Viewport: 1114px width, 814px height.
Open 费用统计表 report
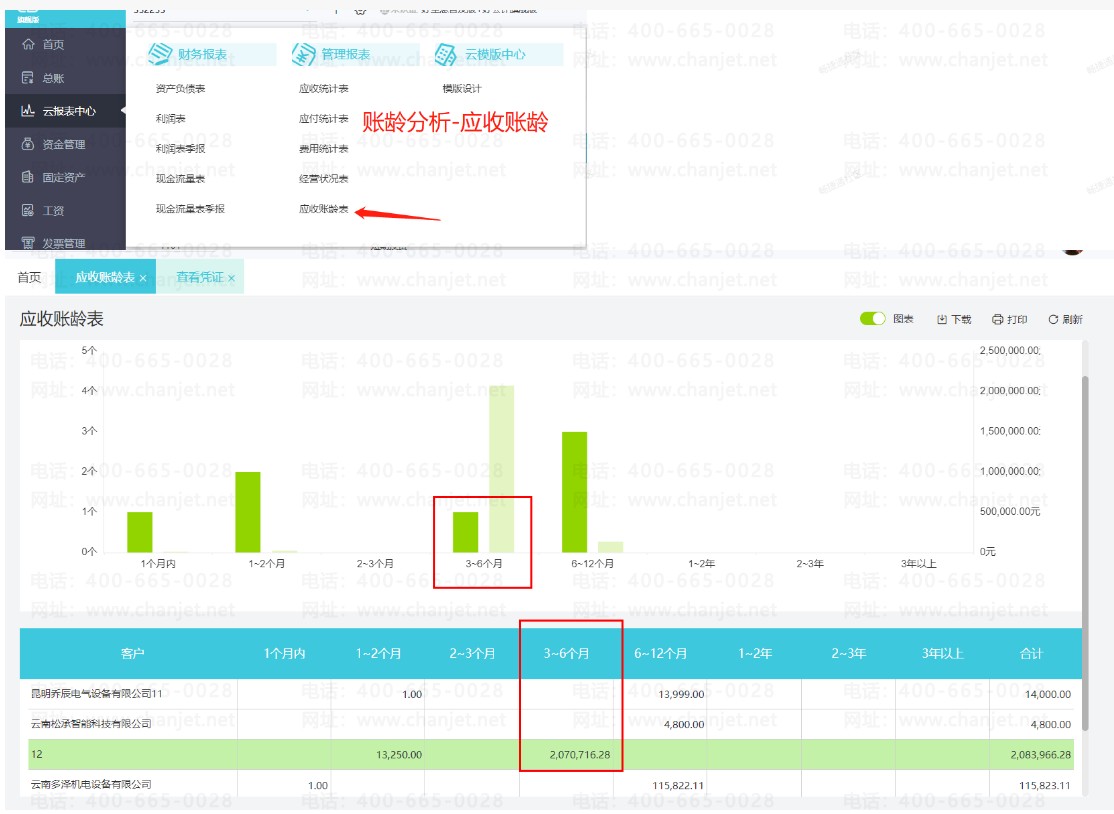[324, 148]
